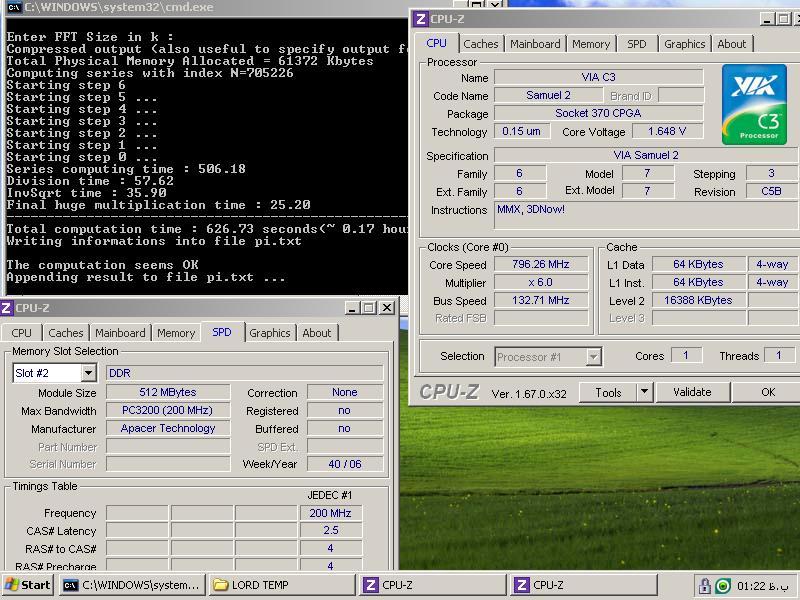Click the x 6.0 multiplier value

541,282
